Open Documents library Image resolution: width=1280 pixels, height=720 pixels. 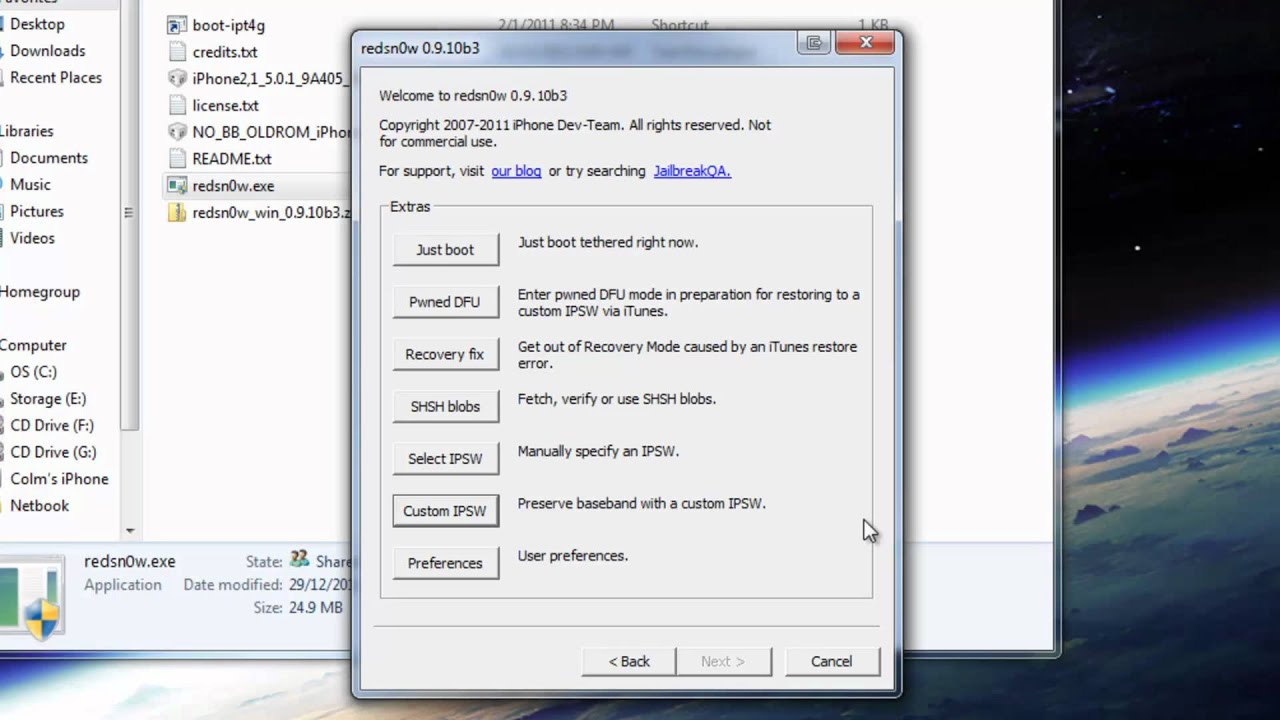pos(49,158)
